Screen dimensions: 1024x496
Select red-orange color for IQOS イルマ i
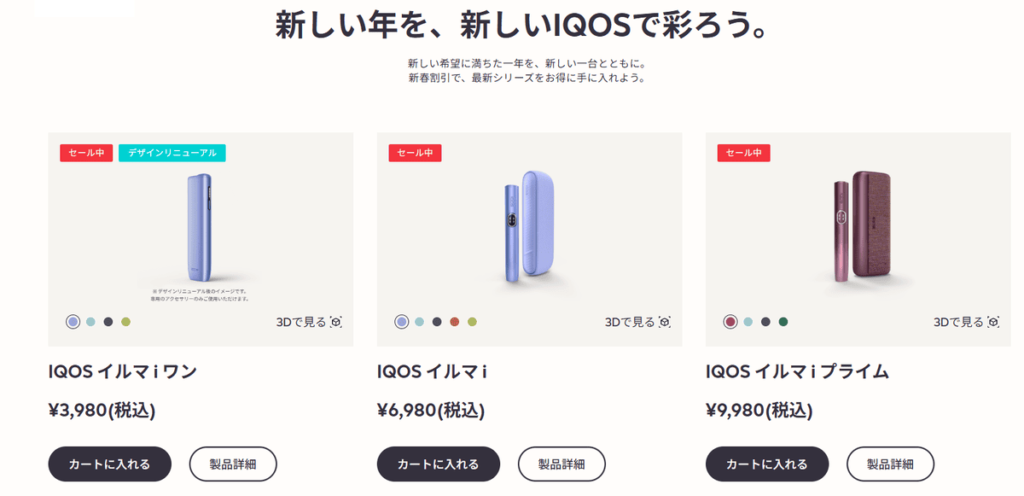tap(454, 322)
